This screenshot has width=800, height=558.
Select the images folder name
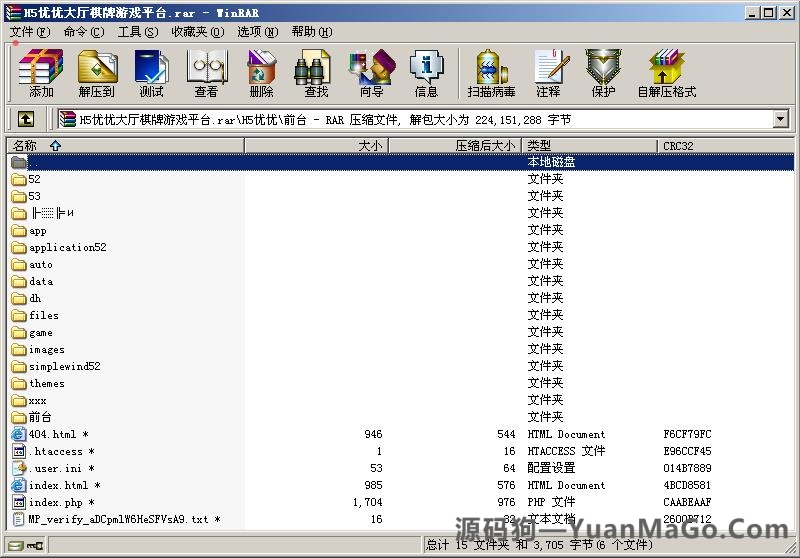[46, 349]
